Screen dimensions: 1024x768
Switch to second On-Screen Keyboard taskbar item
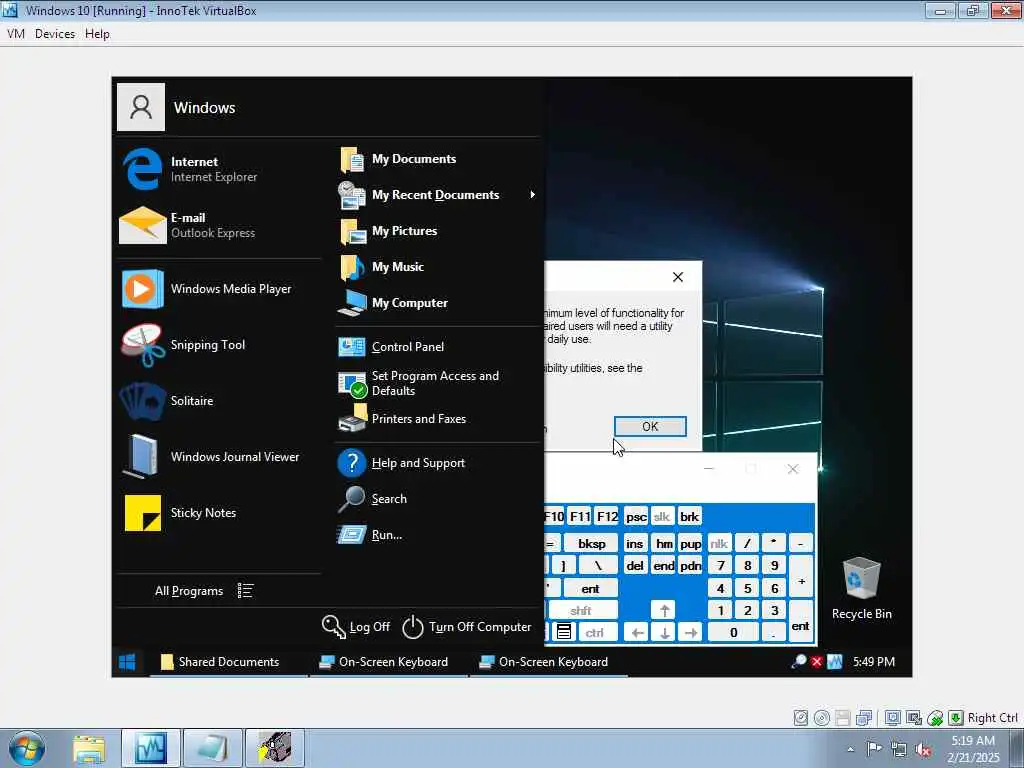pos(549,662)
